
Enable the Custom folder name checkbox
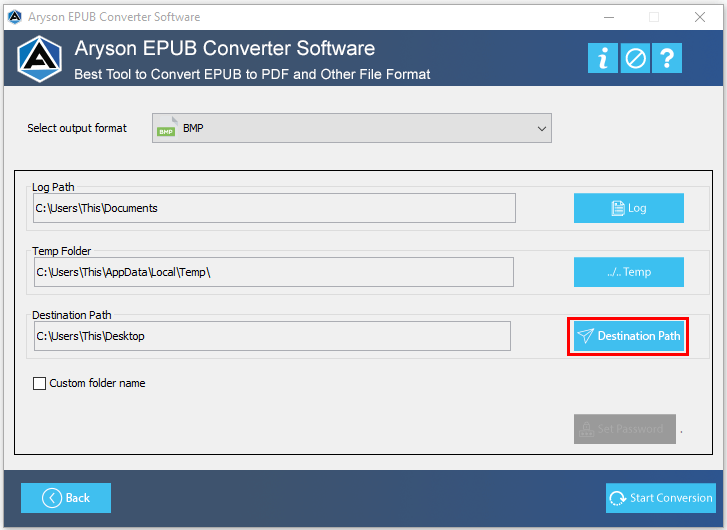[x=39, y=383]
